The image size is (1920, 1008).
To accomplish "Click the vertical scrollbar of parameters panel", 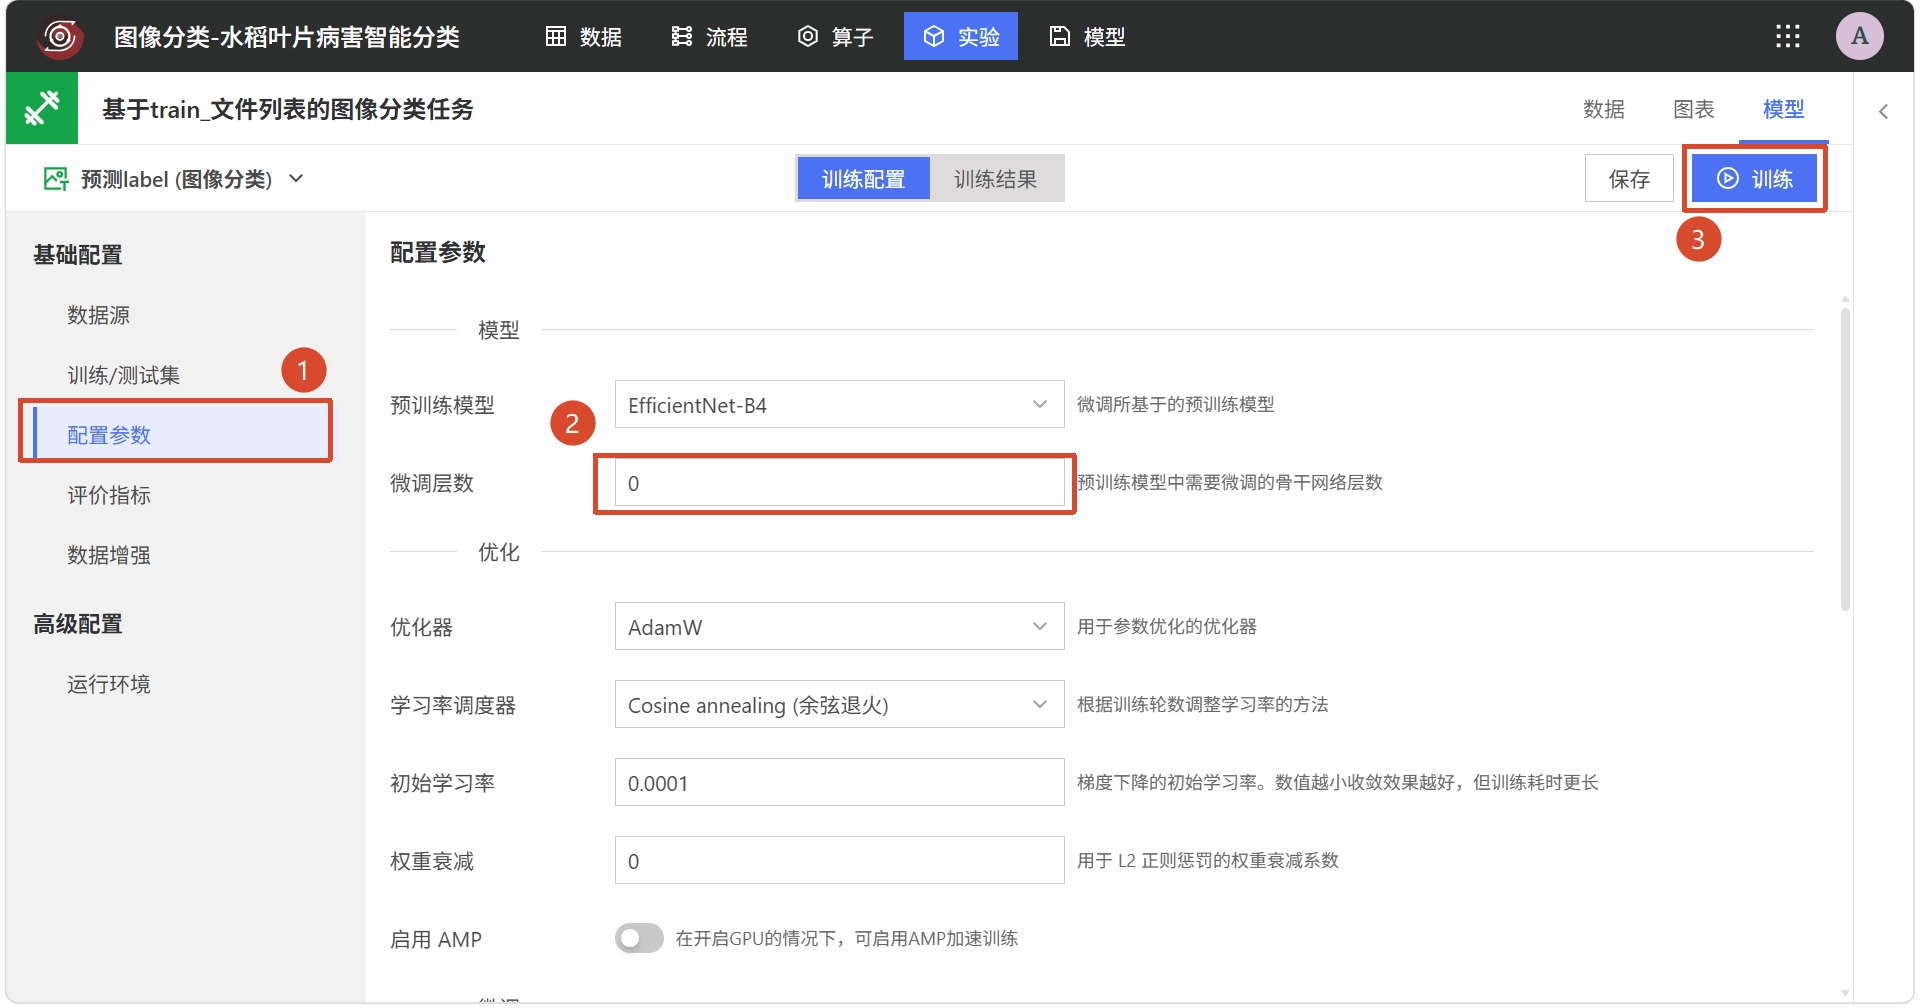I will pos(1845,459).
